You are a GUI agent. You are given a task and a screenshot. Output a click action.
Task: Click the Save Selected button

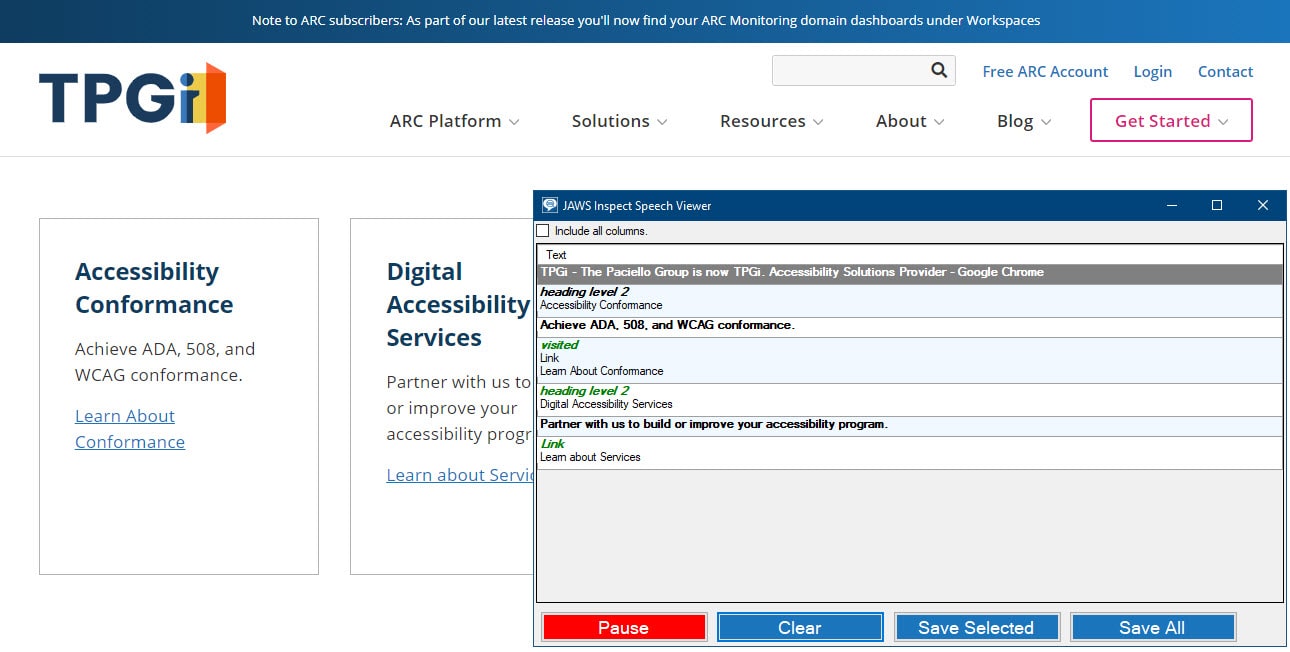[976, 627]
